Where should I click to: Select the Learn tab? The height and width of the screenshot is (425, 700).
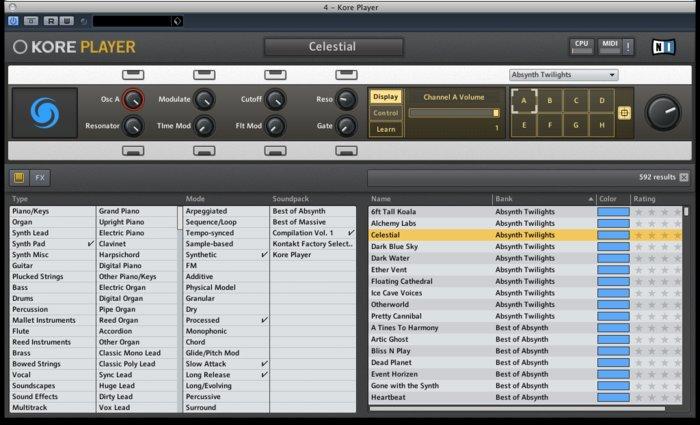coord(386,129)
